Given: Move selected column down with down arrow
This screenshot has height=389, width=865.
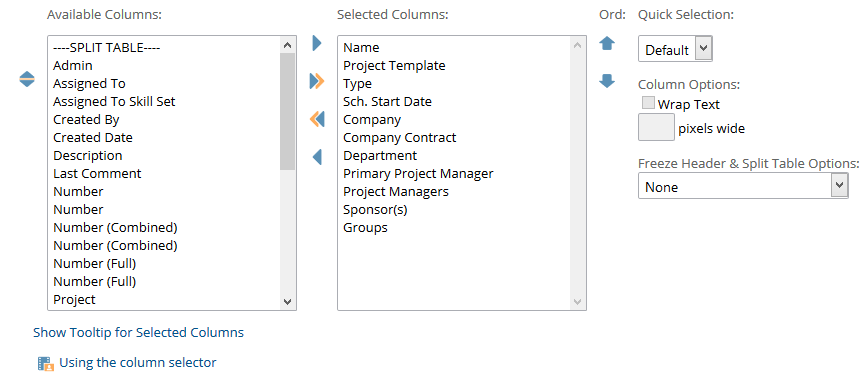Looking at the screenshot, I should tap(607, 82).
